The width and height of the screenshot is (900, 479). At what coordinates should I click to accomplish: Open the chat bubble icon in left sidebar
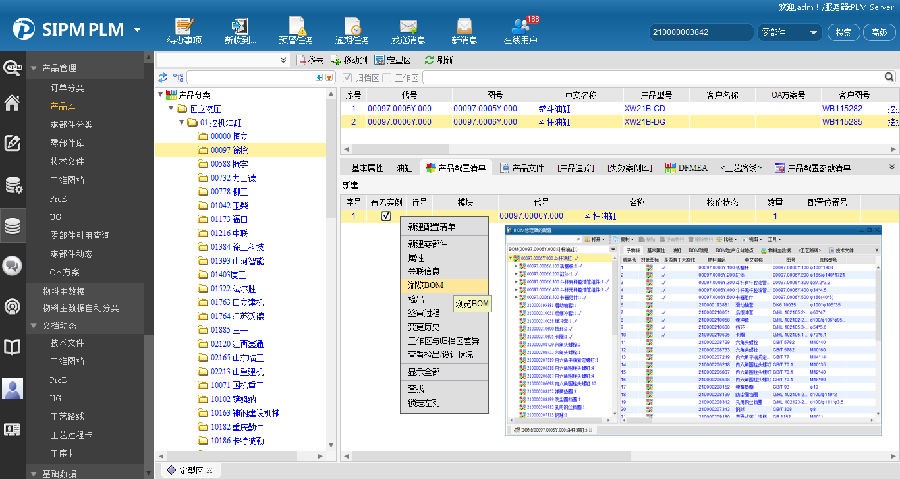point(13,265)
